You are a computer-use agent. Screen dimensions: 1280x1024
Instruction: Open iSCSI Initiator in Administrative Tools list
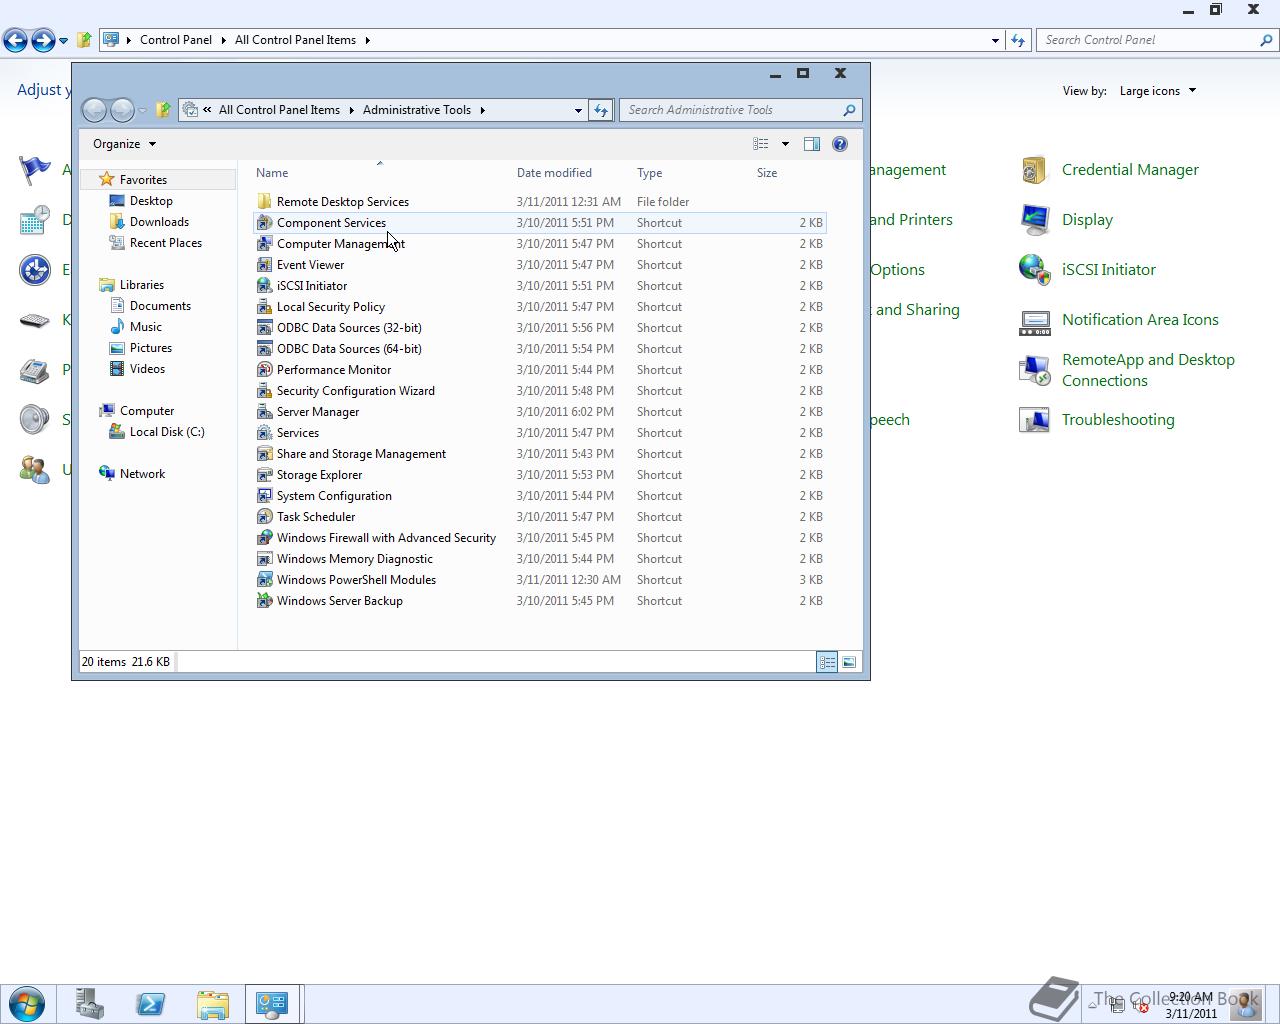tap(312, 286)
